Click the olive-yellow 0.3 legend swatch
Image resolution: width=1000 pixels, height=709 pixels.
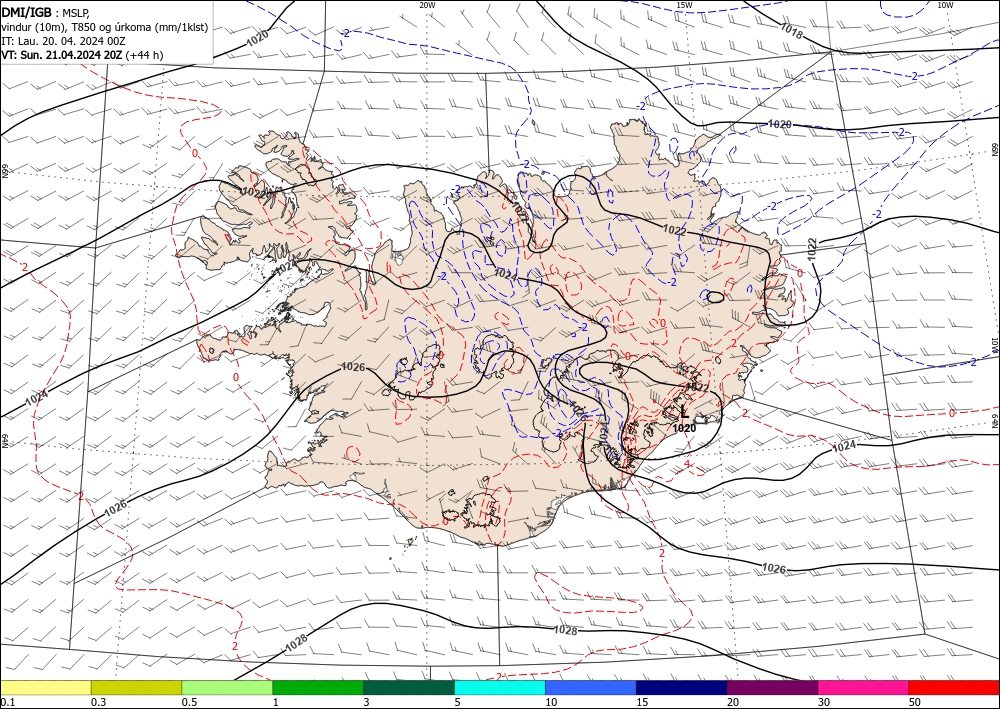click(136, 687)
